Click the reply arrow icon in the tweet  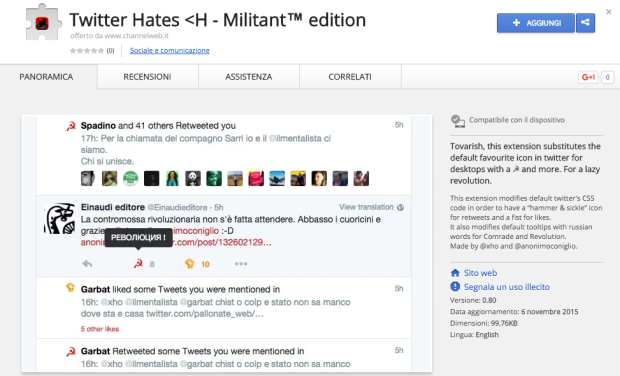87,264
